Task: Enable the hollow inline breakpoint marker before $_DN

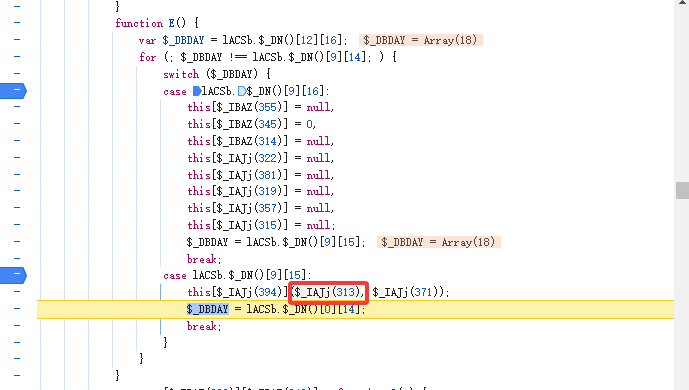Action: [x=242, y=91]
